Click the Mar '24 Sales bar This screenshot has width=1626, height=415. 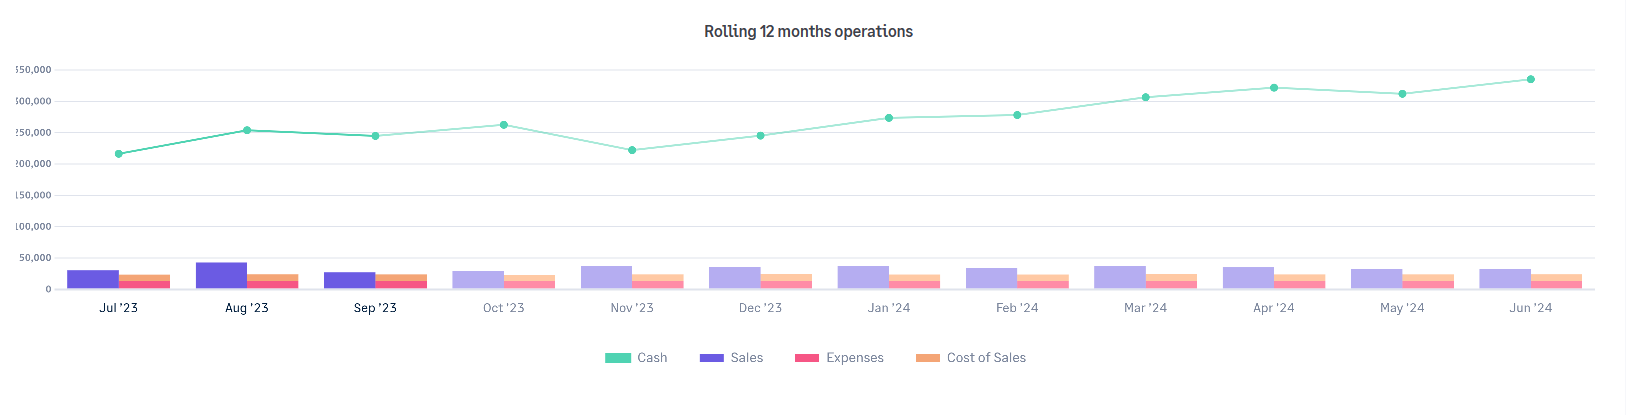coord(1120,278)
